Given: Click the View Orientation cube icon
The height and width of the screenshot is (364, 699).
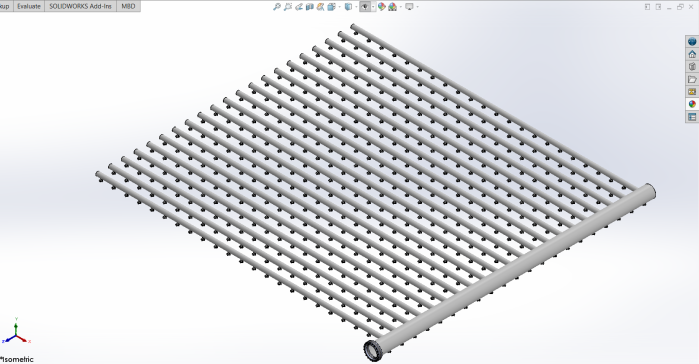Looking at the screenshot, I should pos(331,7).
